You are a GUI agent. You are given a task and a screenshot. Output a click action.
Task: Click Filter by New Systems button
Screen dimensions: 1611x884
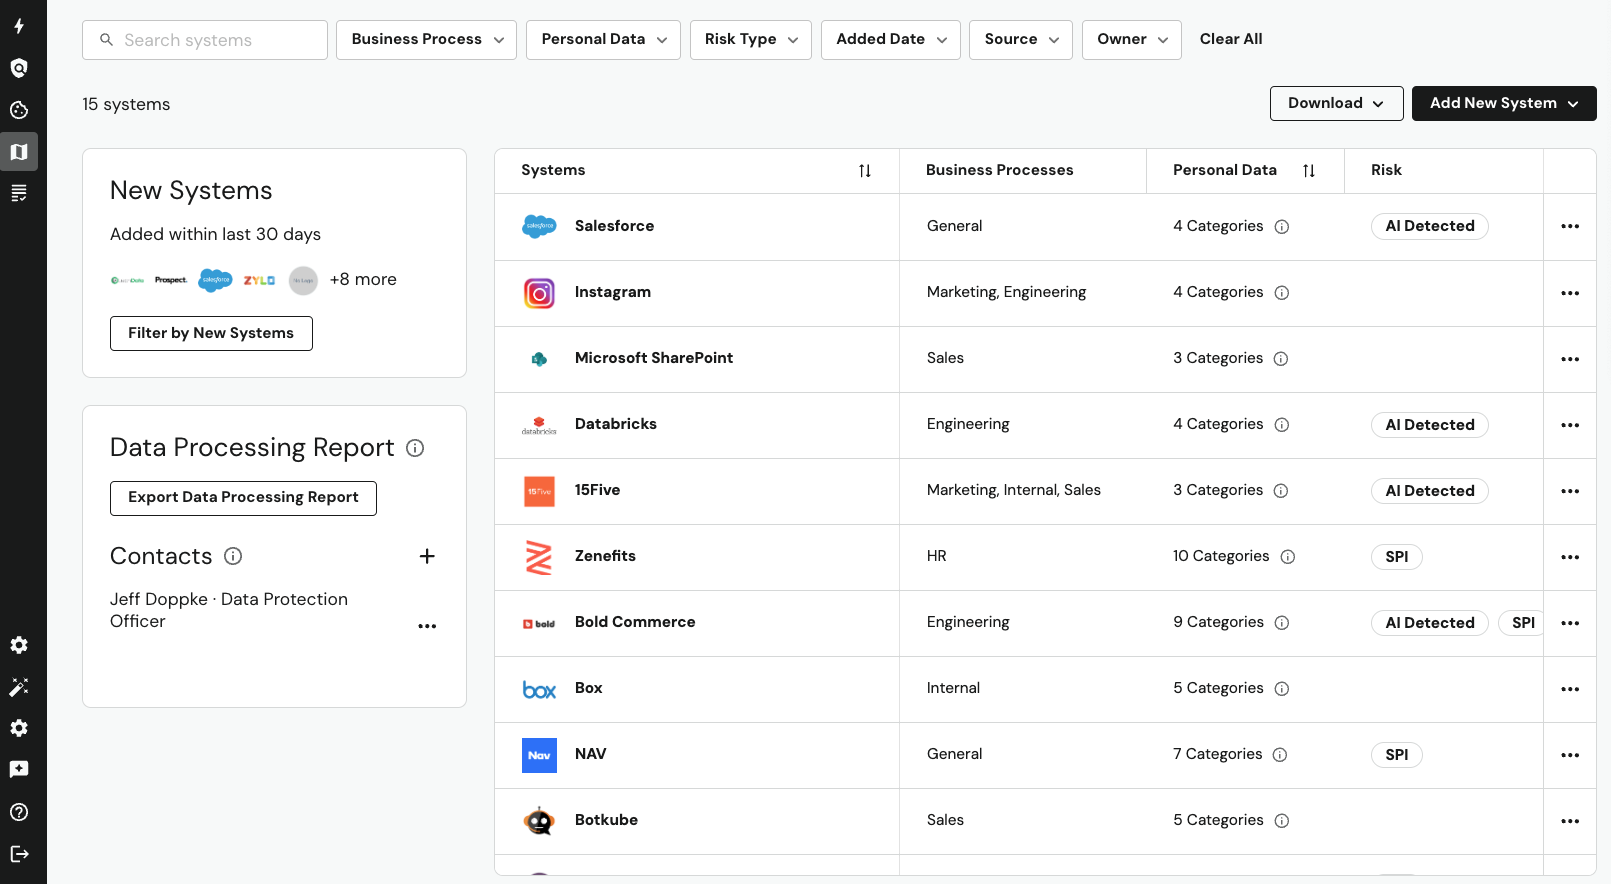[x=211, y=334]
